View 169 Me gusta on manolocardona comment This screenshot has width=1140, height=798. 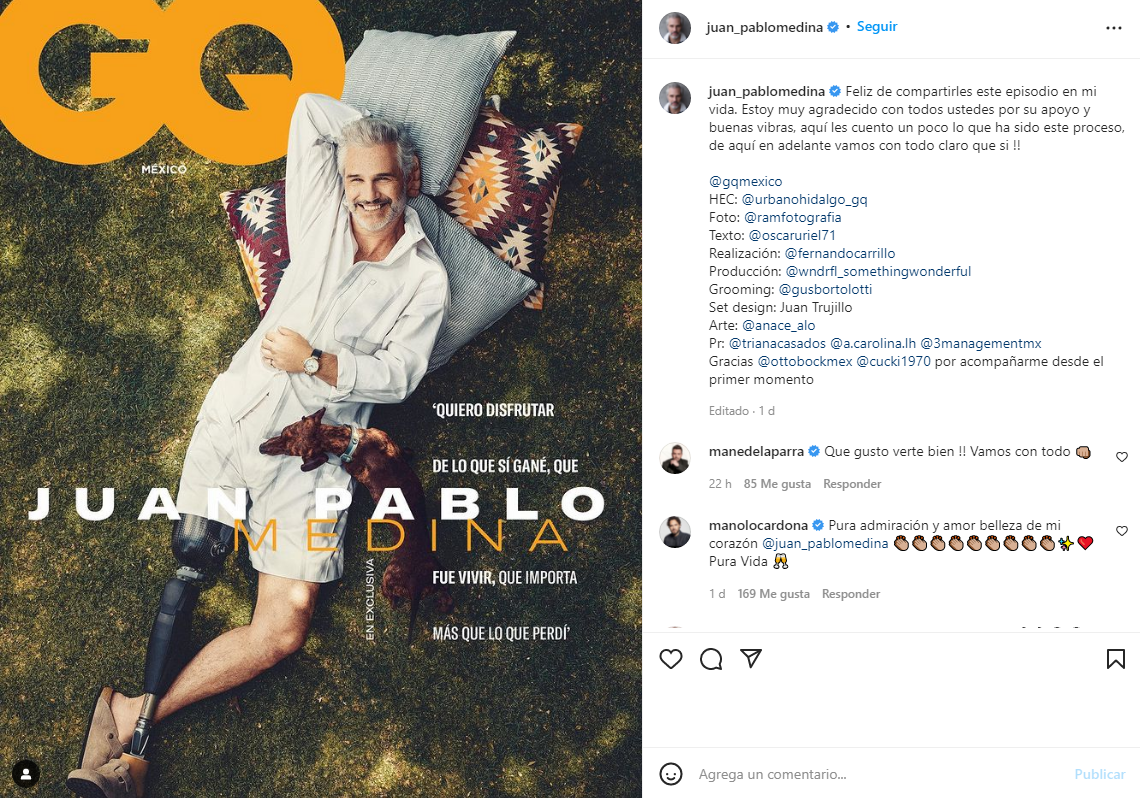(774, 594)
